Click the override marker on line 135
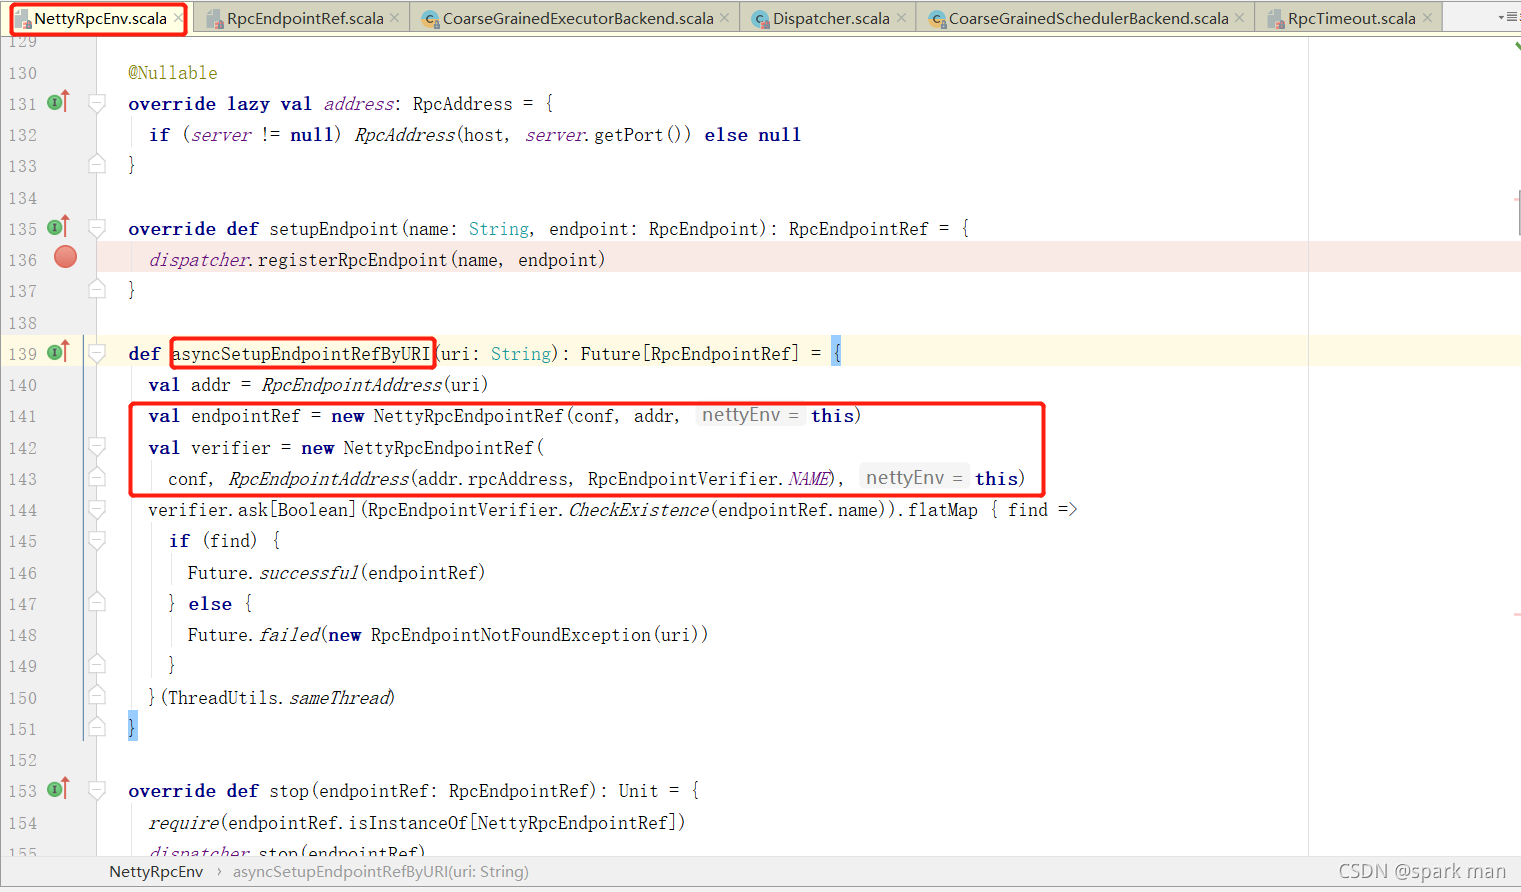1521x892 pixels. tap(59, 226)
